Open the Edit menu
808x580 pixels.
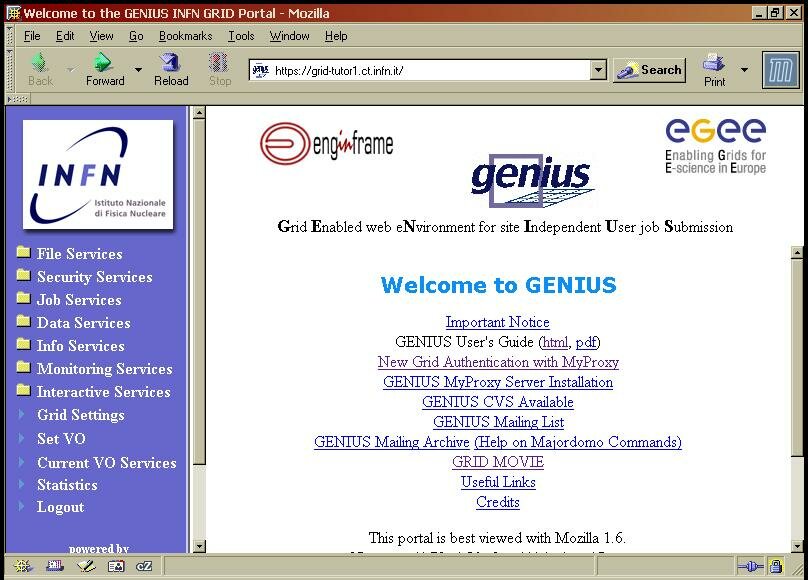[65, 36]
